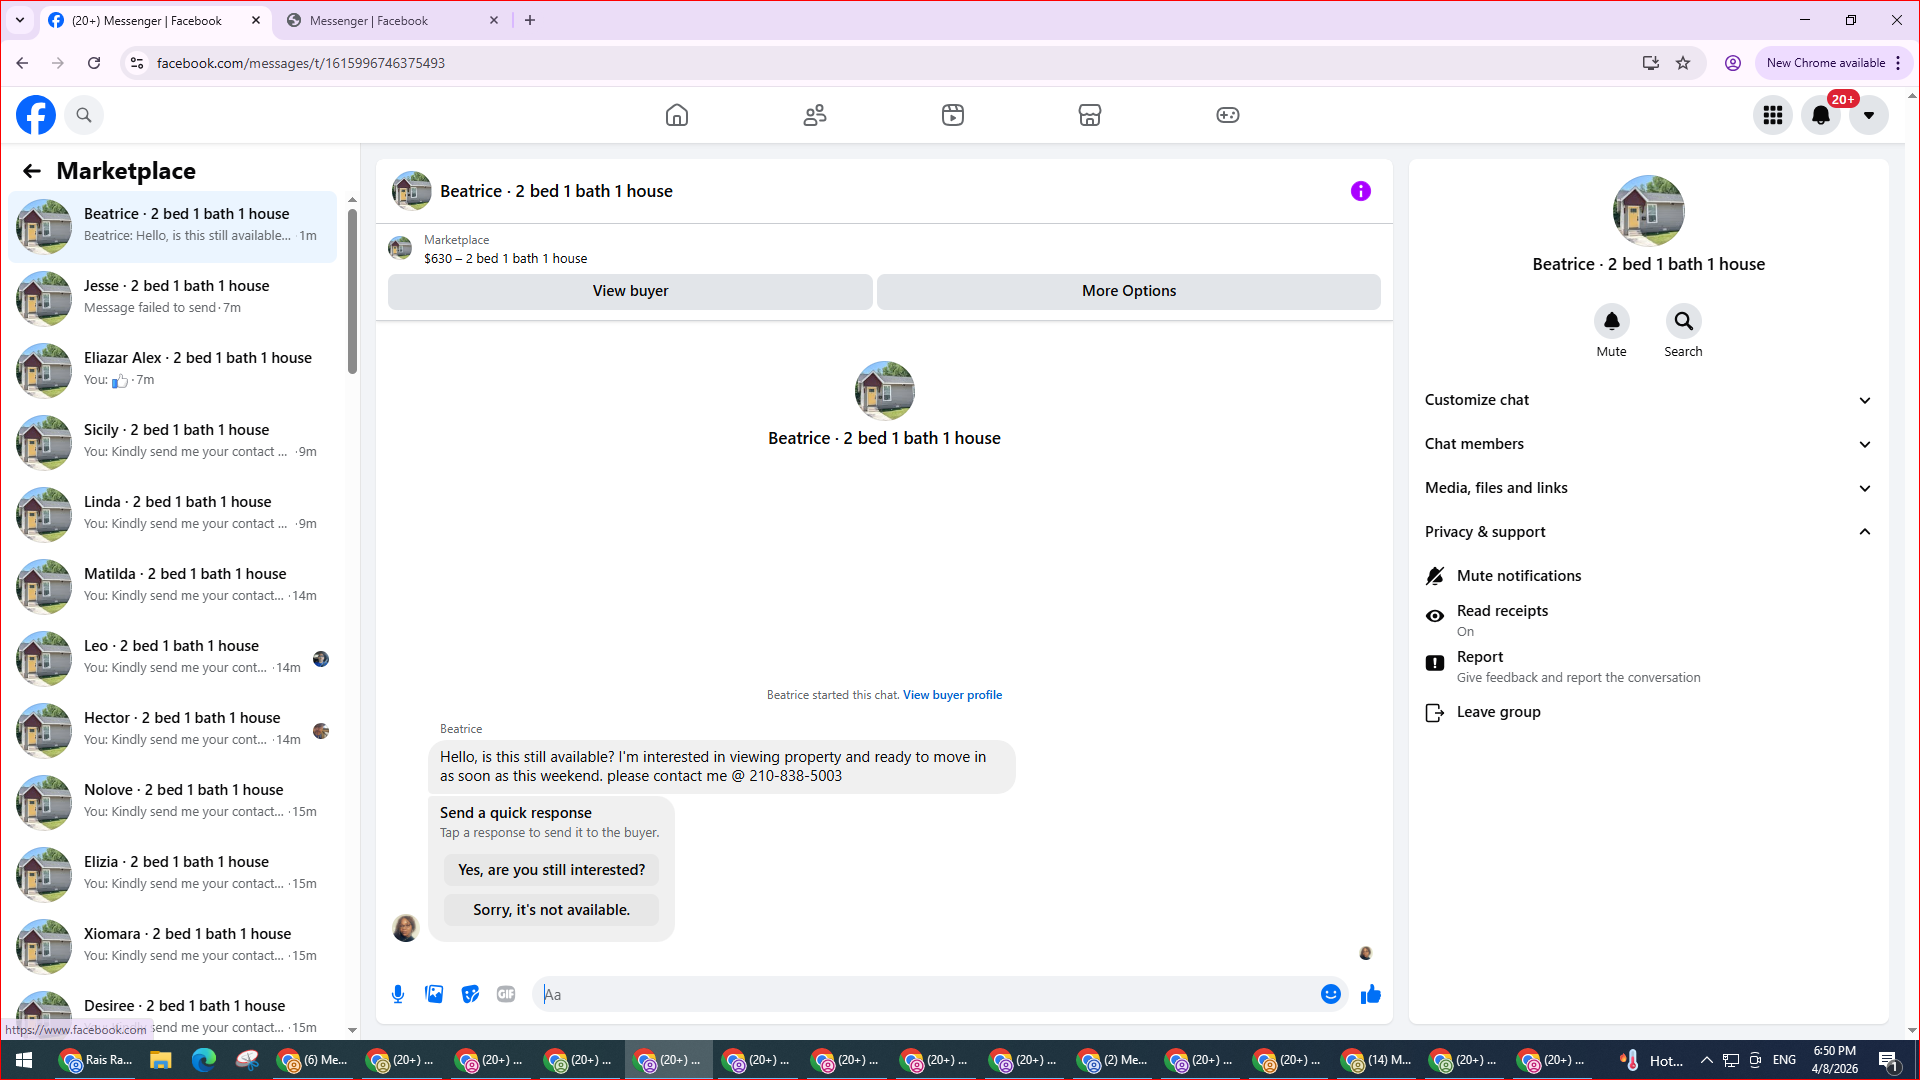Open emoji picker in message box
This screenshot has height=1080, width=1920.
point(1330,994)
